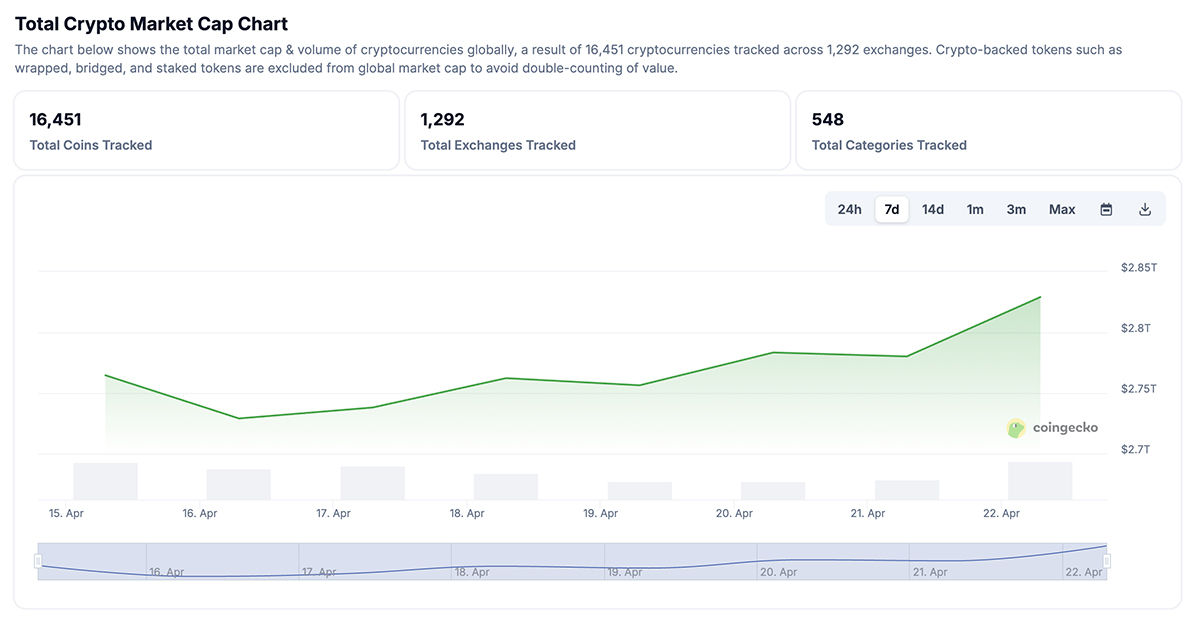Click the "15. Apr" date axis label
The width and height of the screenshot is (1200, 630).
point(67,513)
